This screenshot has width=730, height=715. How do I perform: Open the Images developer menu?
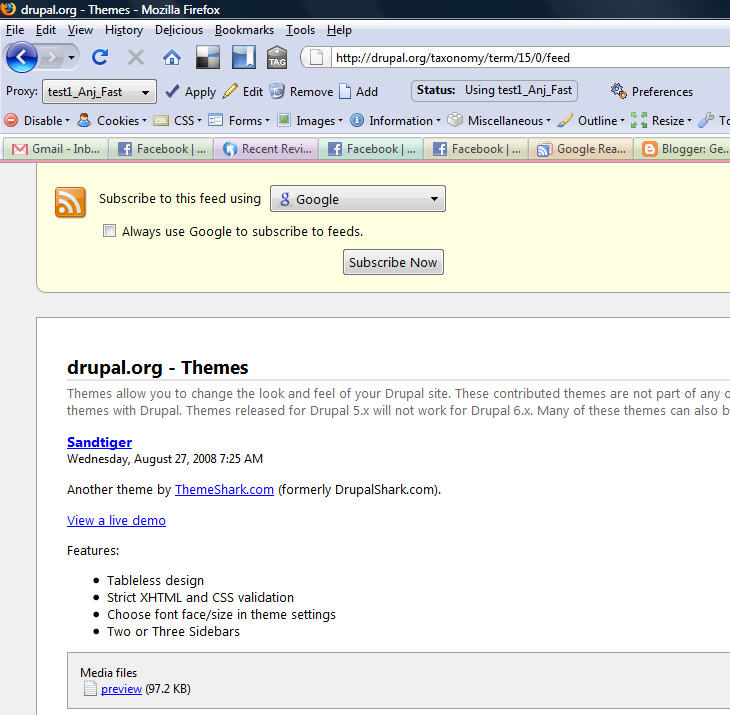[x=310, y=121]
